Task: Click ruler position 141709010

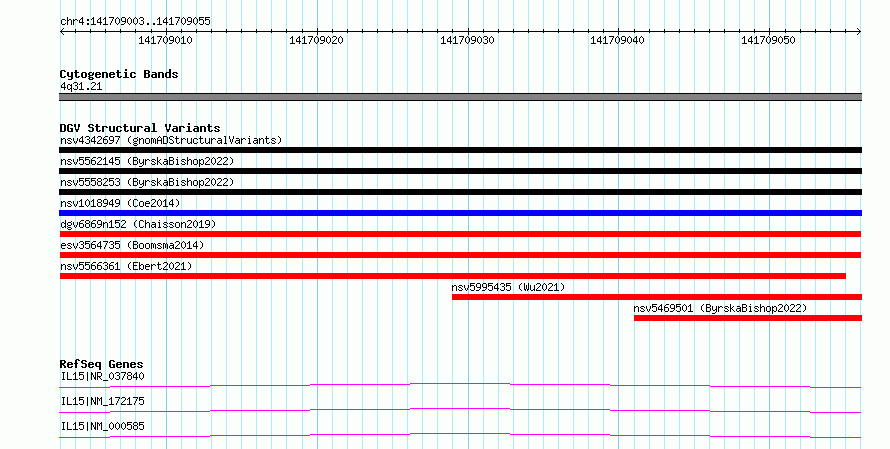Action: pos(165,40)
